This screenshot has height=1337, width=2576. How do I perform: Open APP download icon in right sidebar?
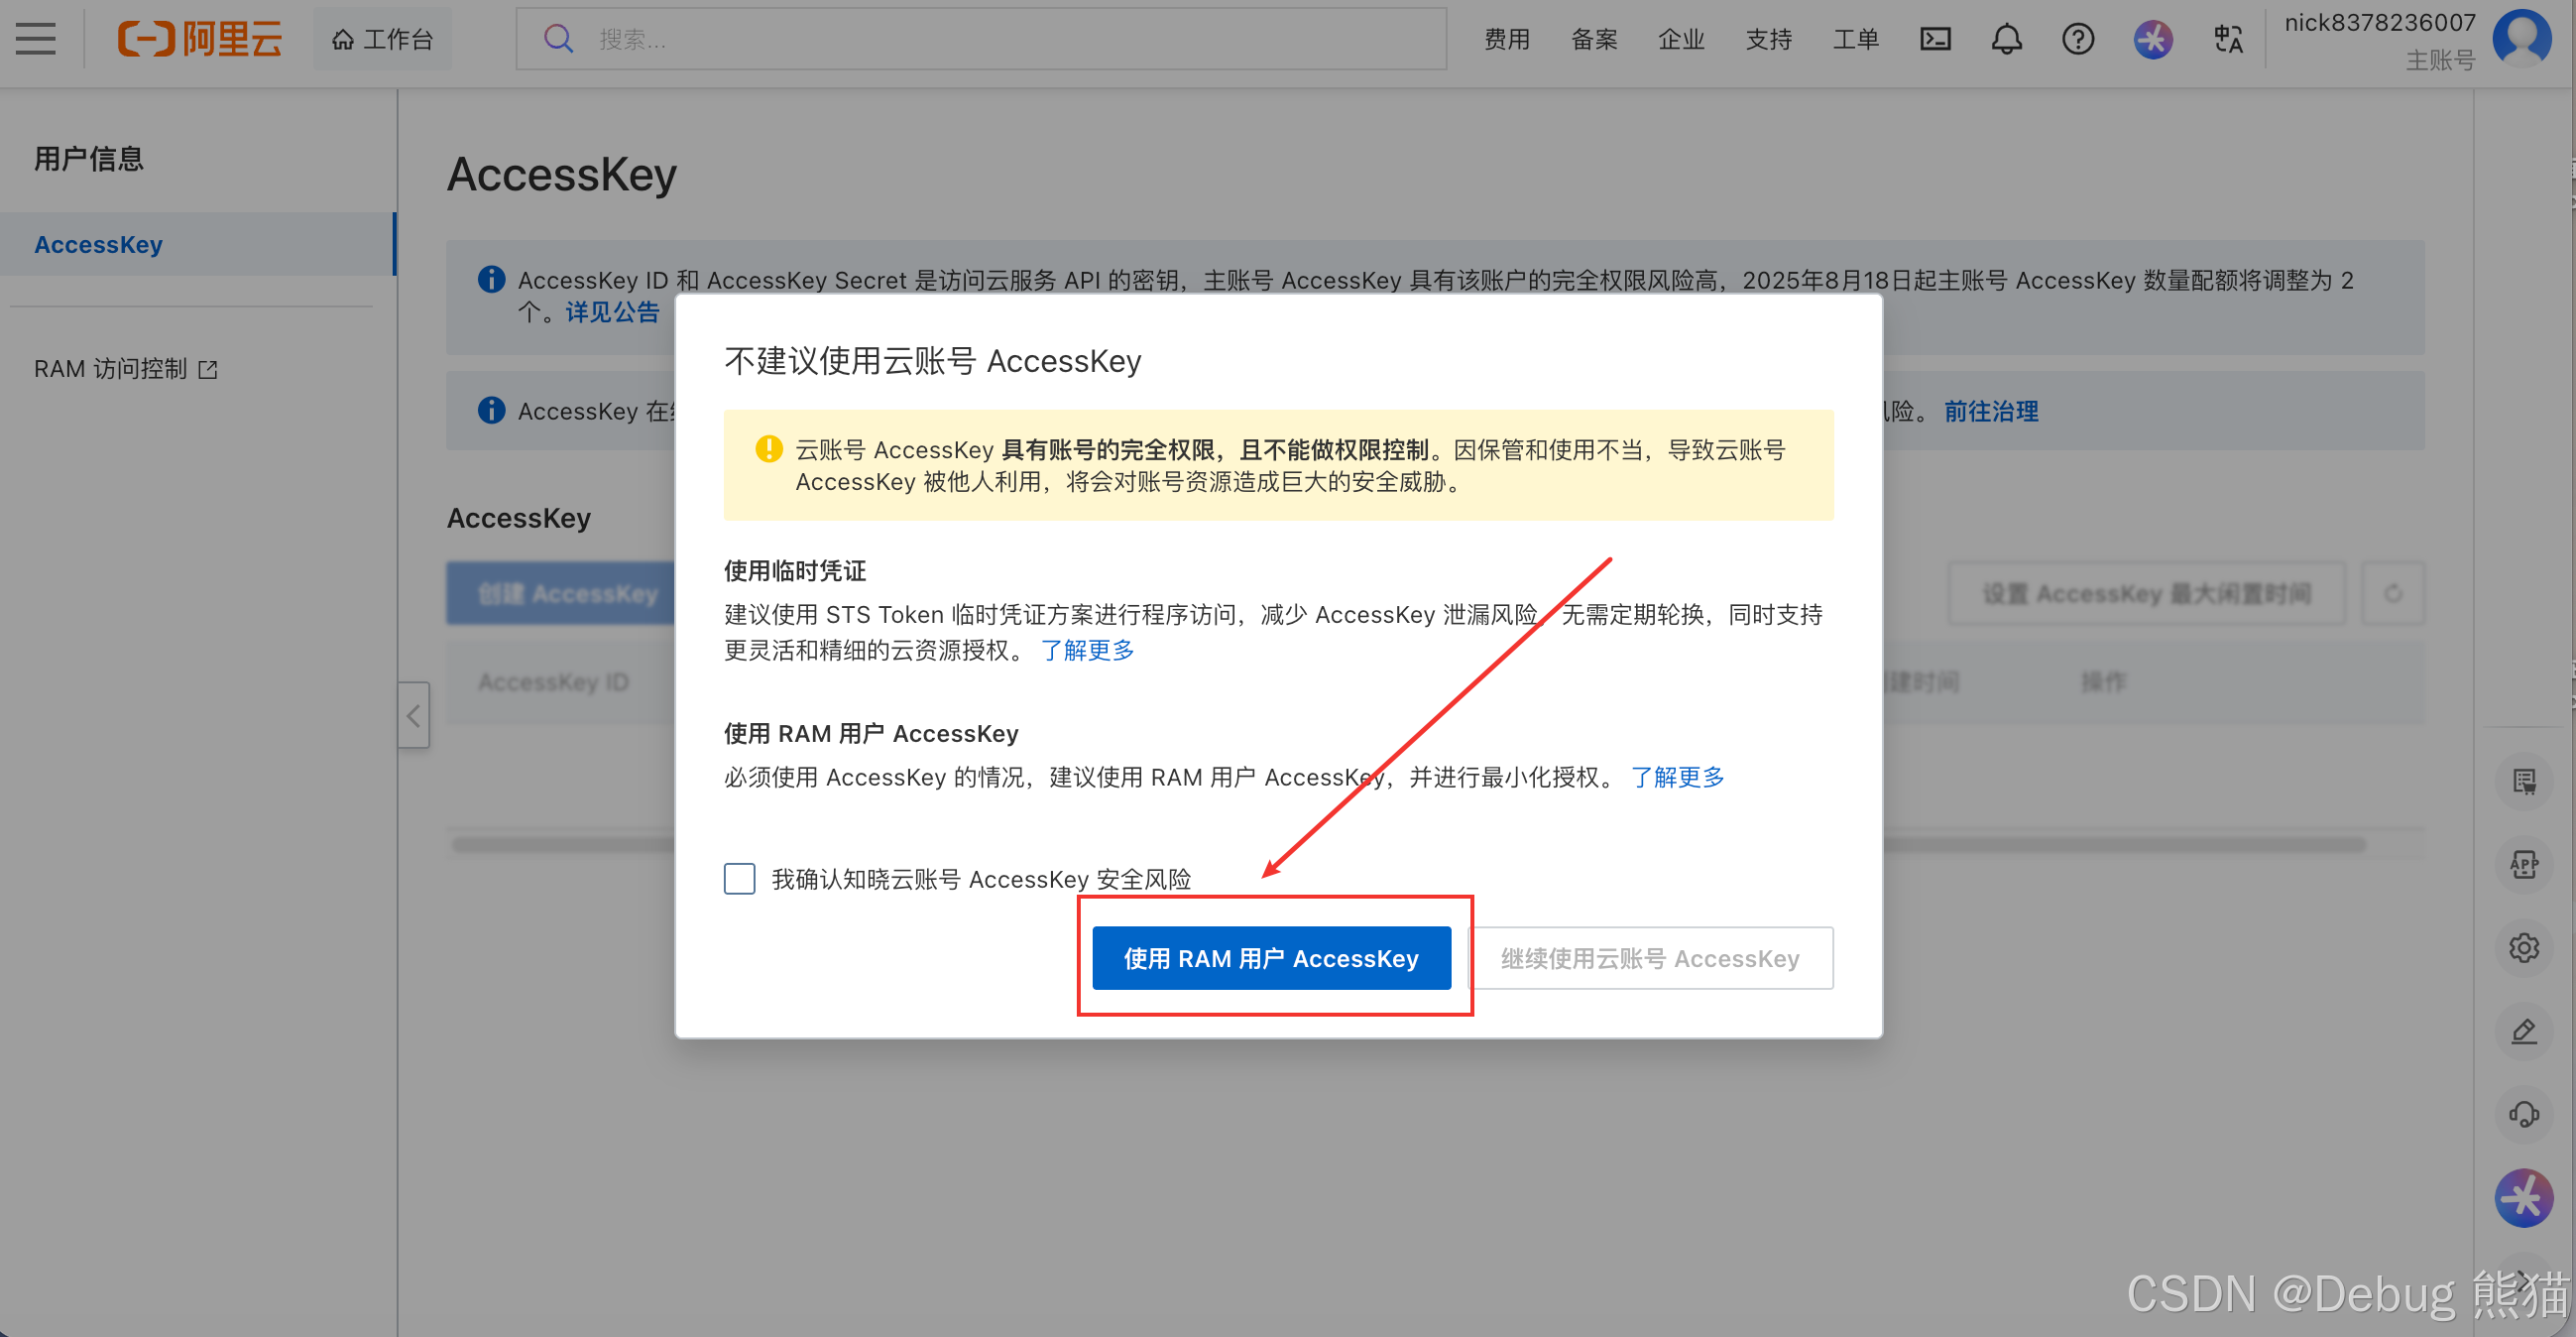(2525, 864)
